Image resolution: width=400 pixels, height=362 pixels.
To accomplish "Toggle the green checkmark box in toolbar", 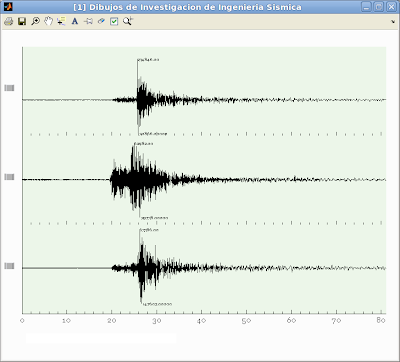I will click(x=114, y=22).
